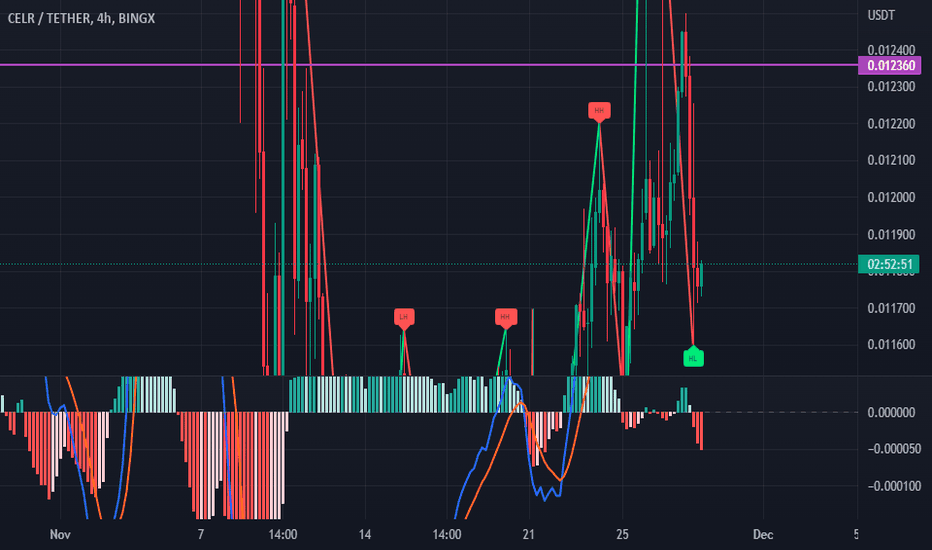Click the green HL swing low marker
Screen dimensions: 932x550
click(x=693, y=357)
